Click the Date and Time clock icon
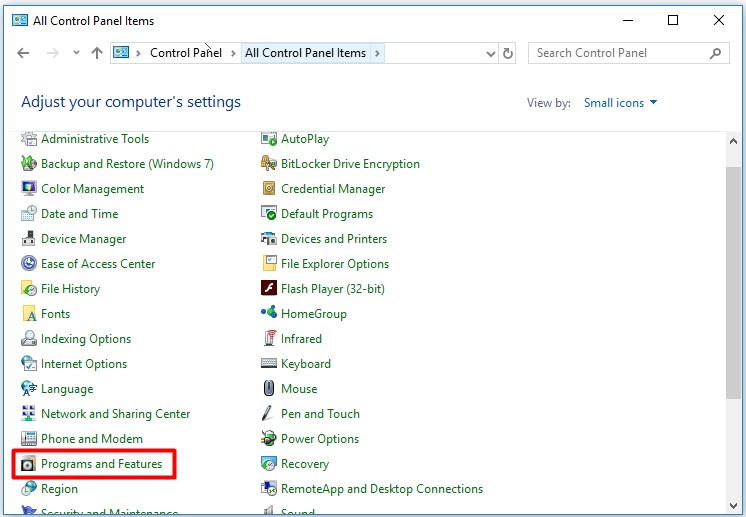 [x=29, y=214]
